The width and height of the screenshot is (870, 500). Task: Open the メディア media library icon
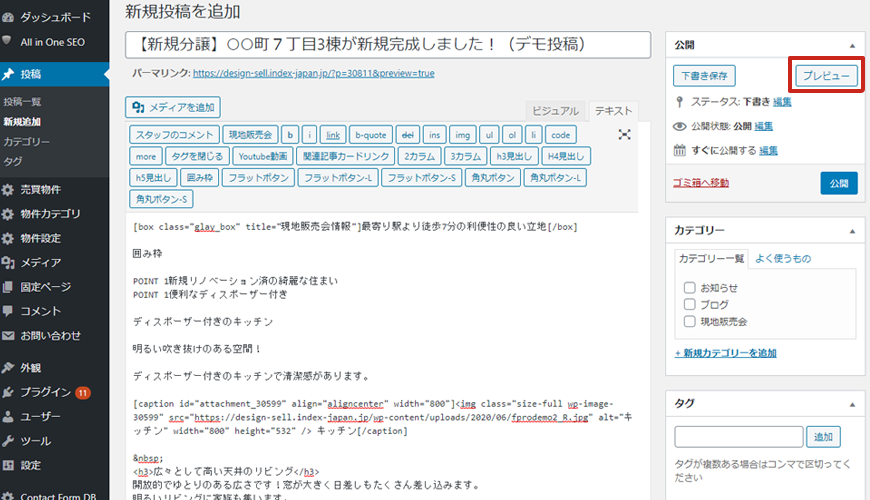[x=8, y=263]
